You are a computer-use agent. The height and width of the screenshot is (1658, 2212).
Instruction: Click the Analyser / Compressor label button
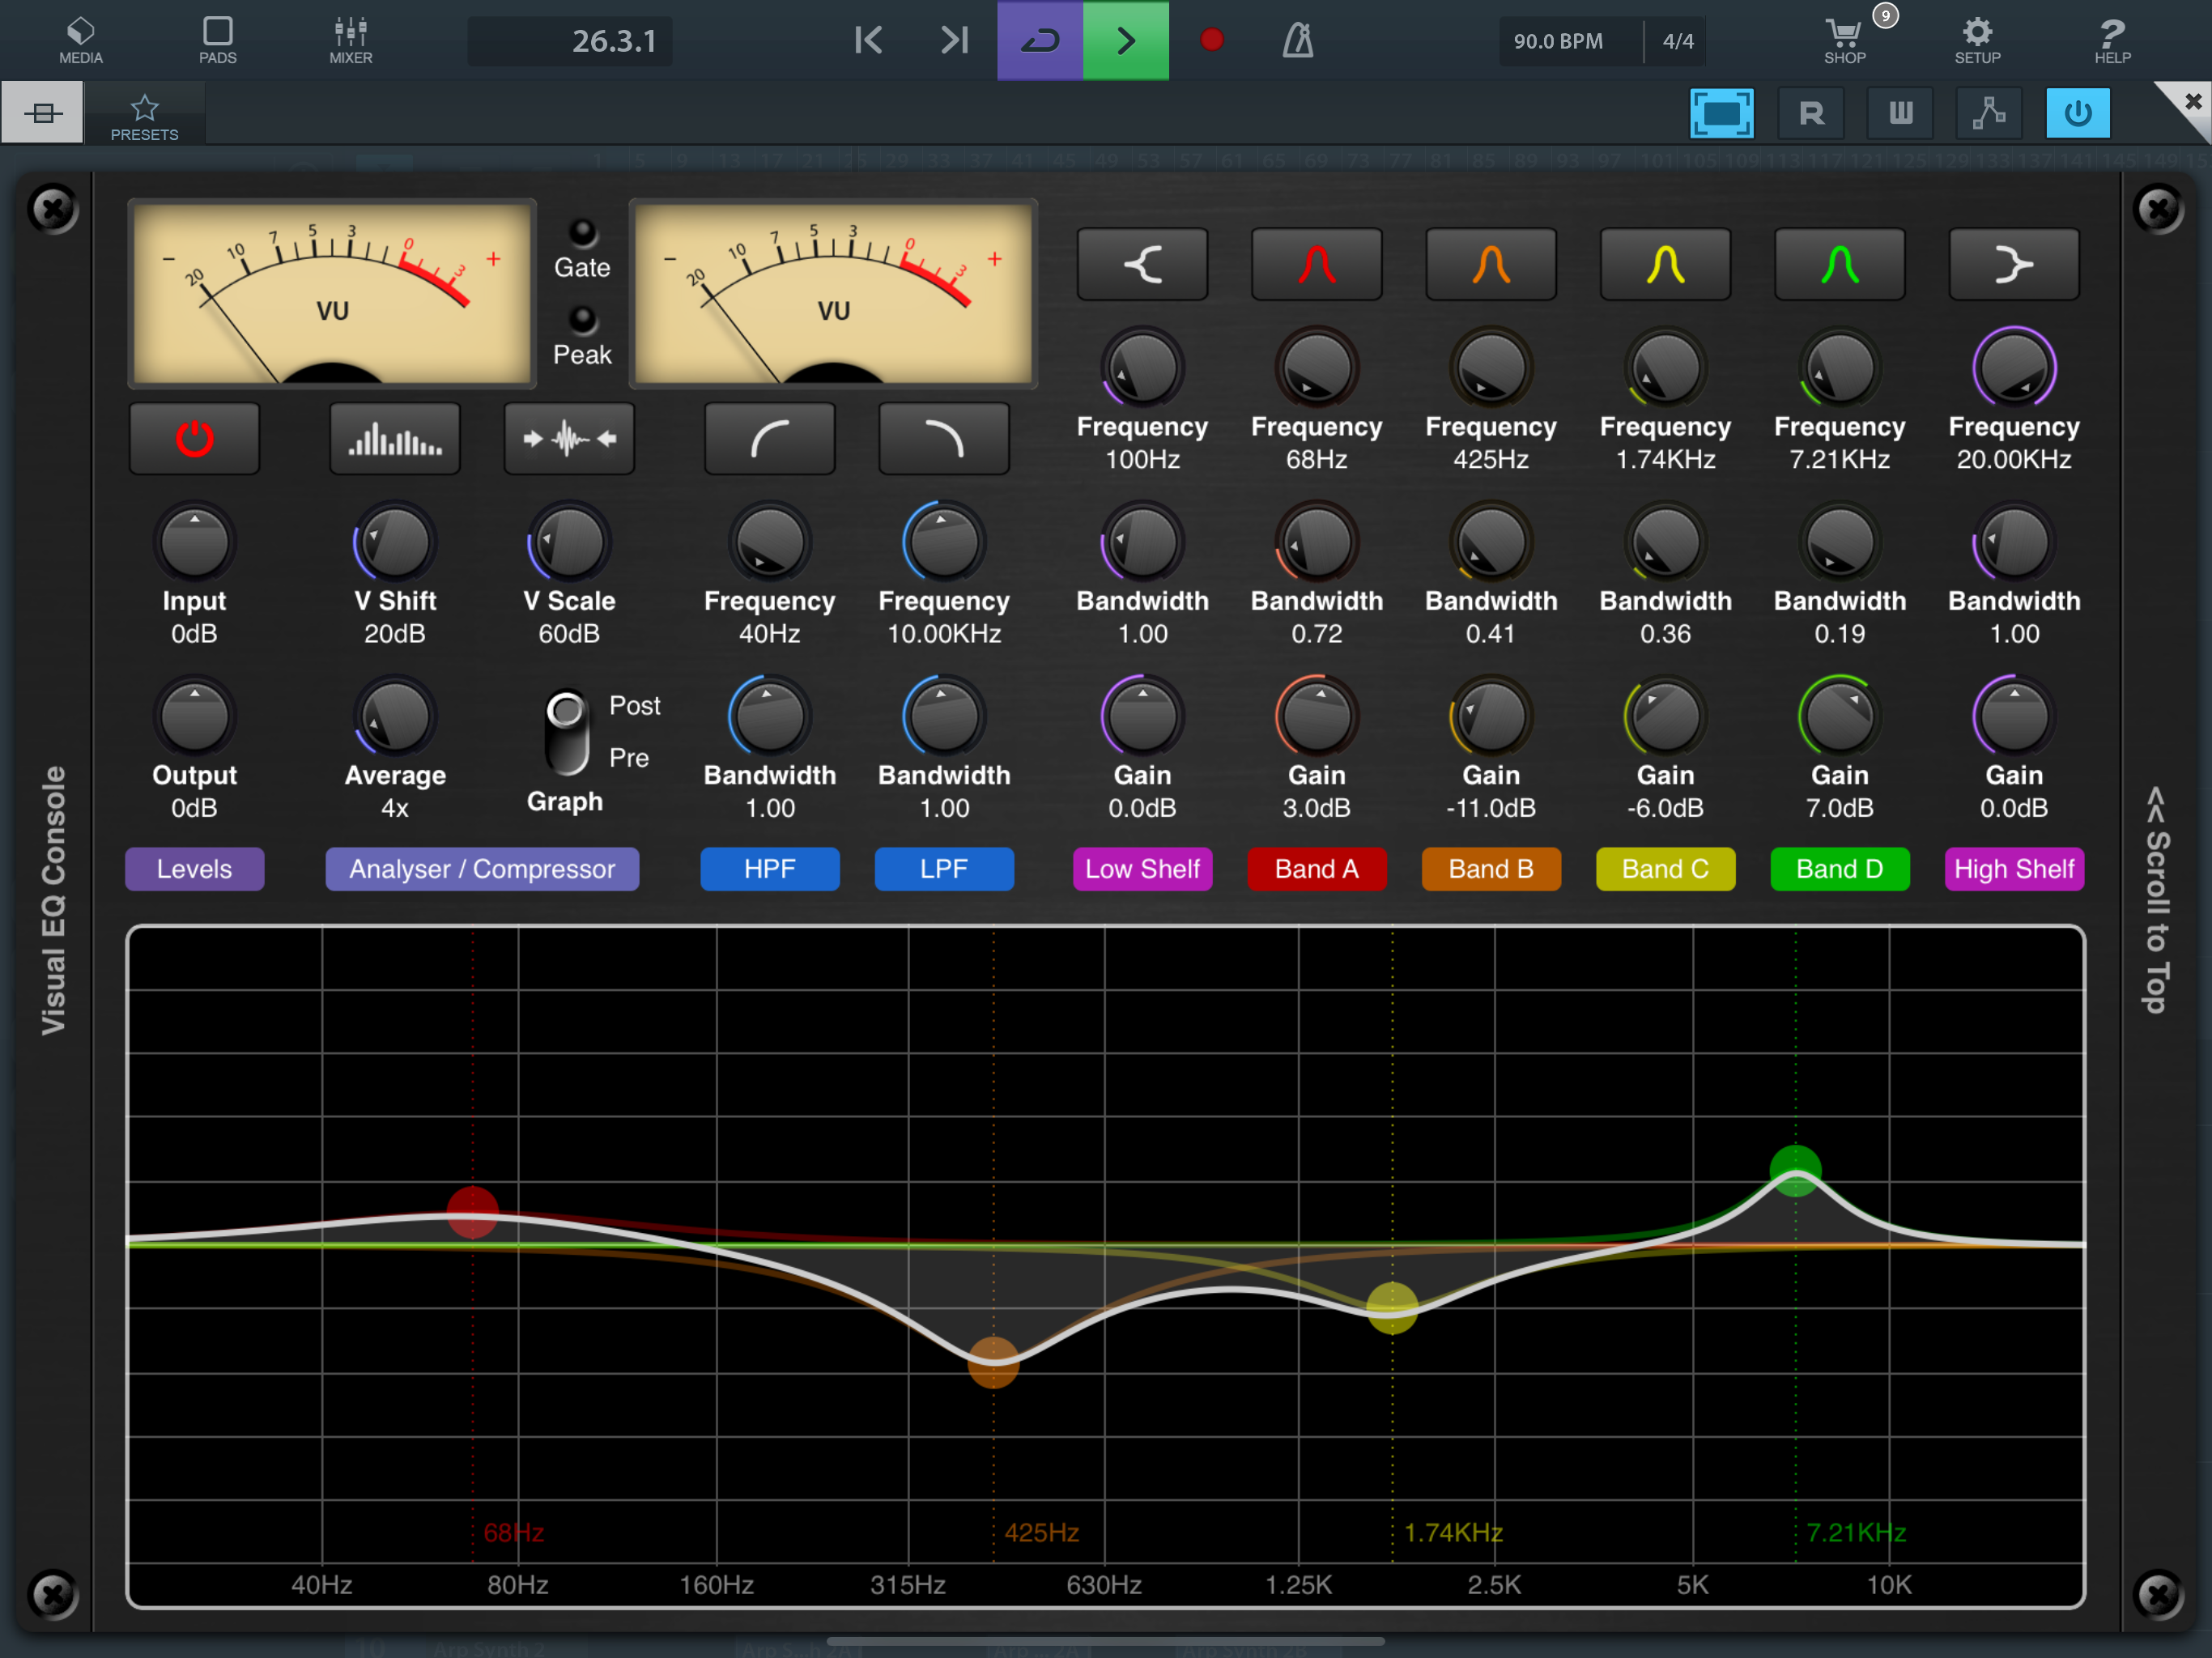click(481, 869)
